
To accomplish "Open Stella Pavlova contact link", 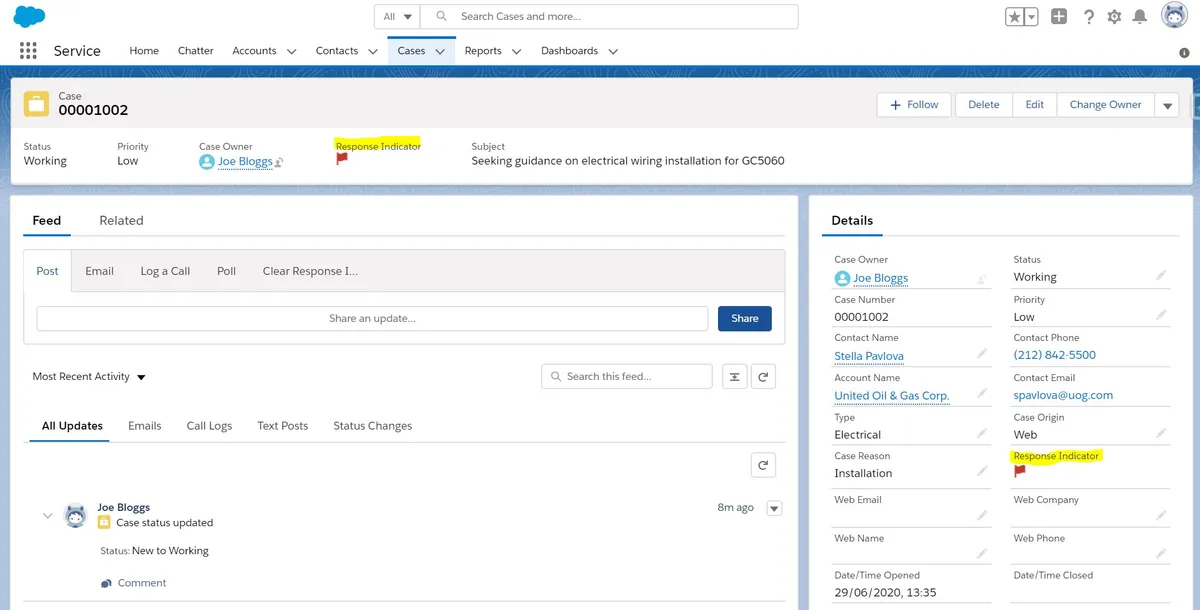I will (x=869, y=356).
